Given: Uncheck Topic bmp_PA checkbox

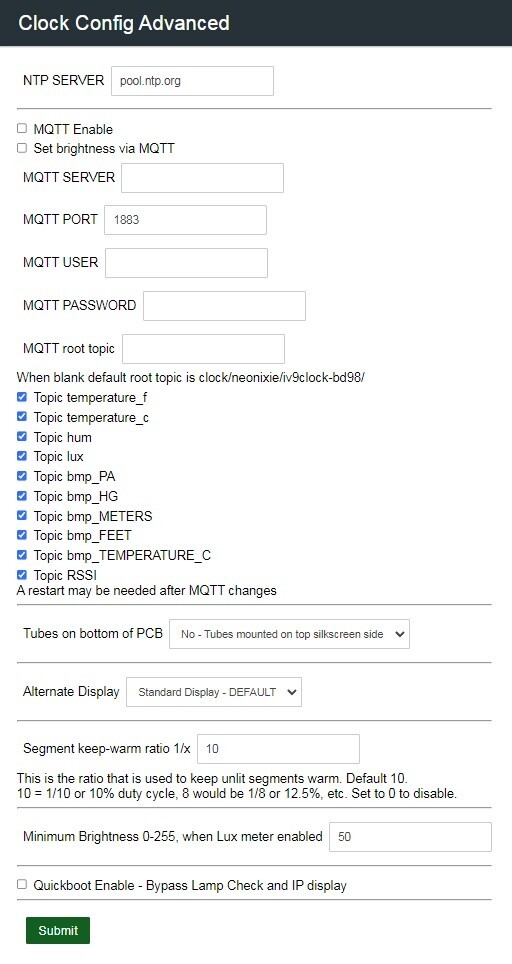Looking at the screenshot, I should click(22, 476).
